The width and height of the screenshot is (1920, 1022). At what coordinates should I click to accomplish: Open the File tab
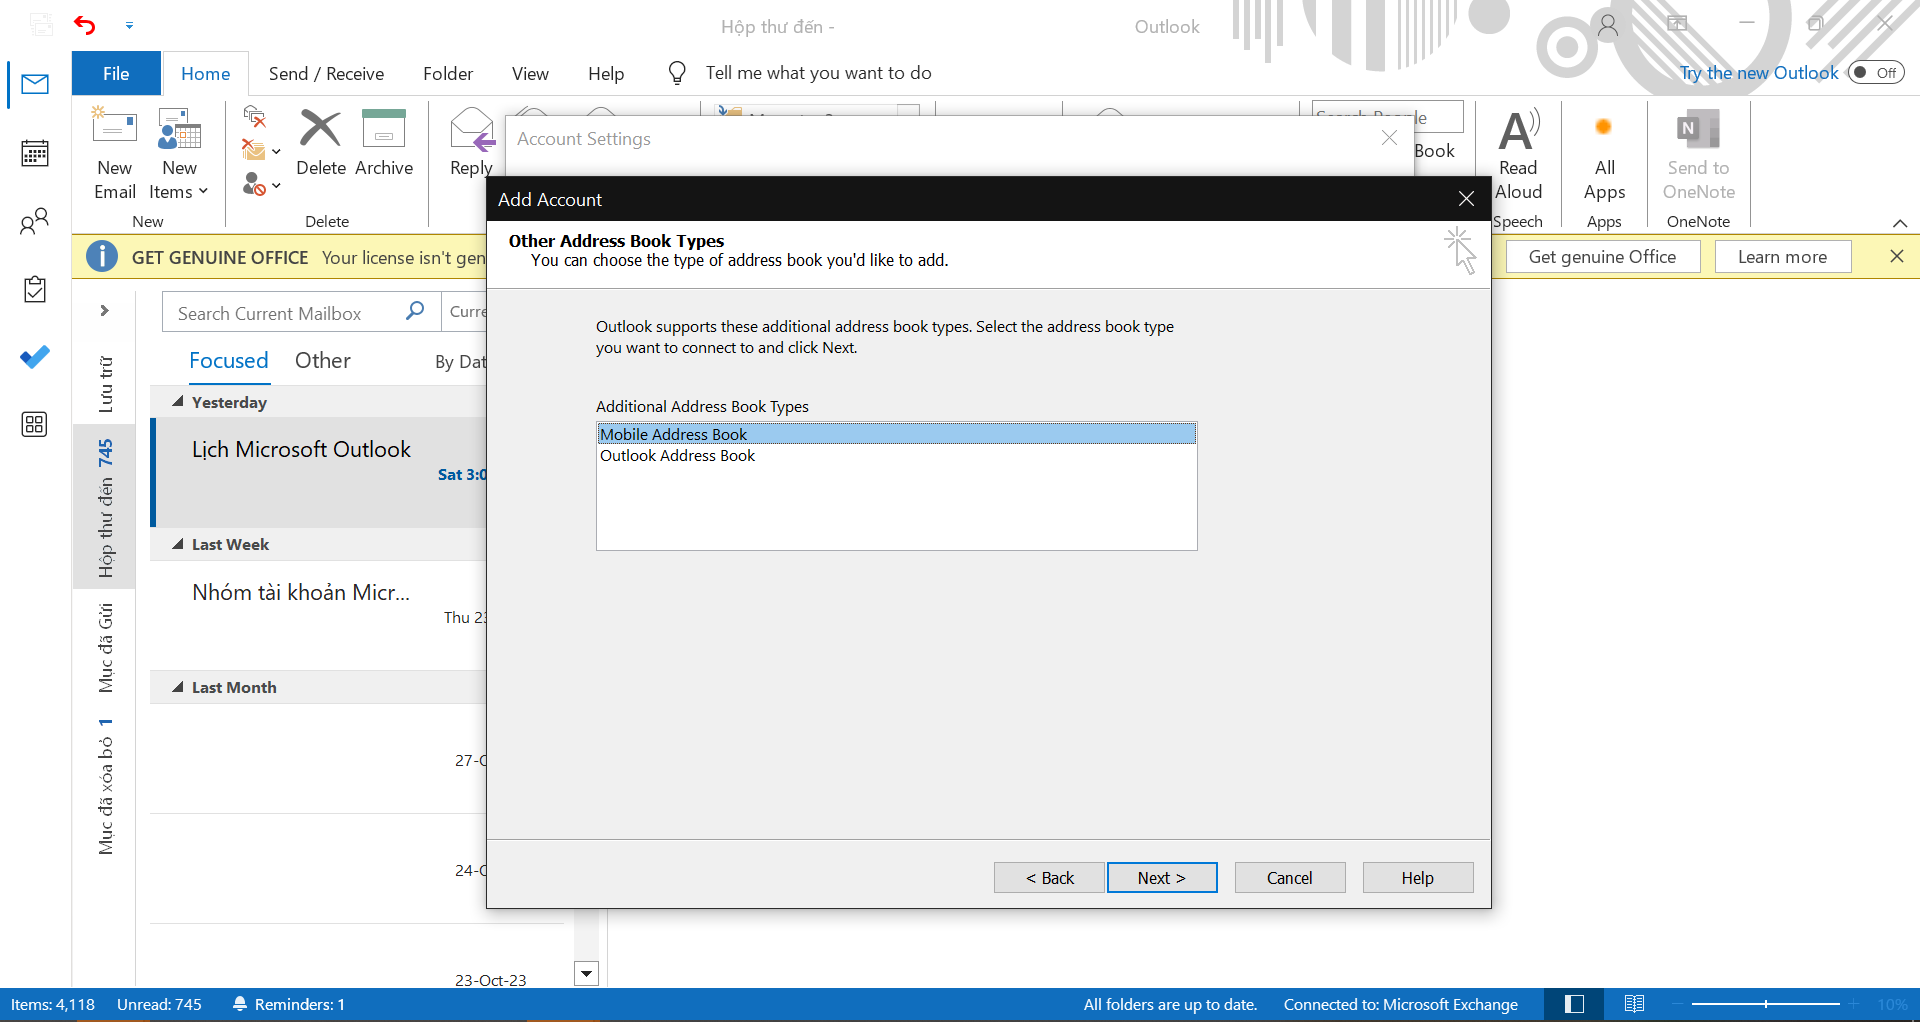(116, 73)
